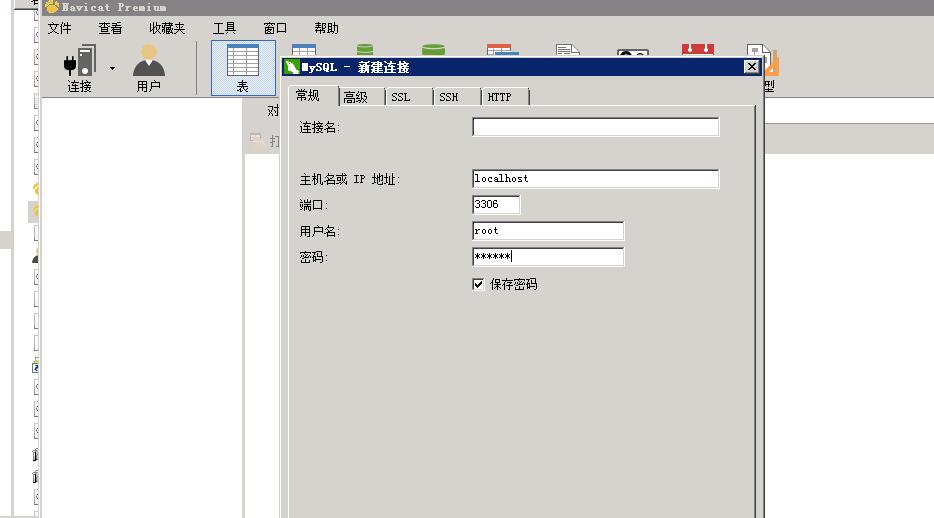Close the MySQL 新建连接 dialog
The height and width of the screenshot is (518, 934).
(751, 67)
